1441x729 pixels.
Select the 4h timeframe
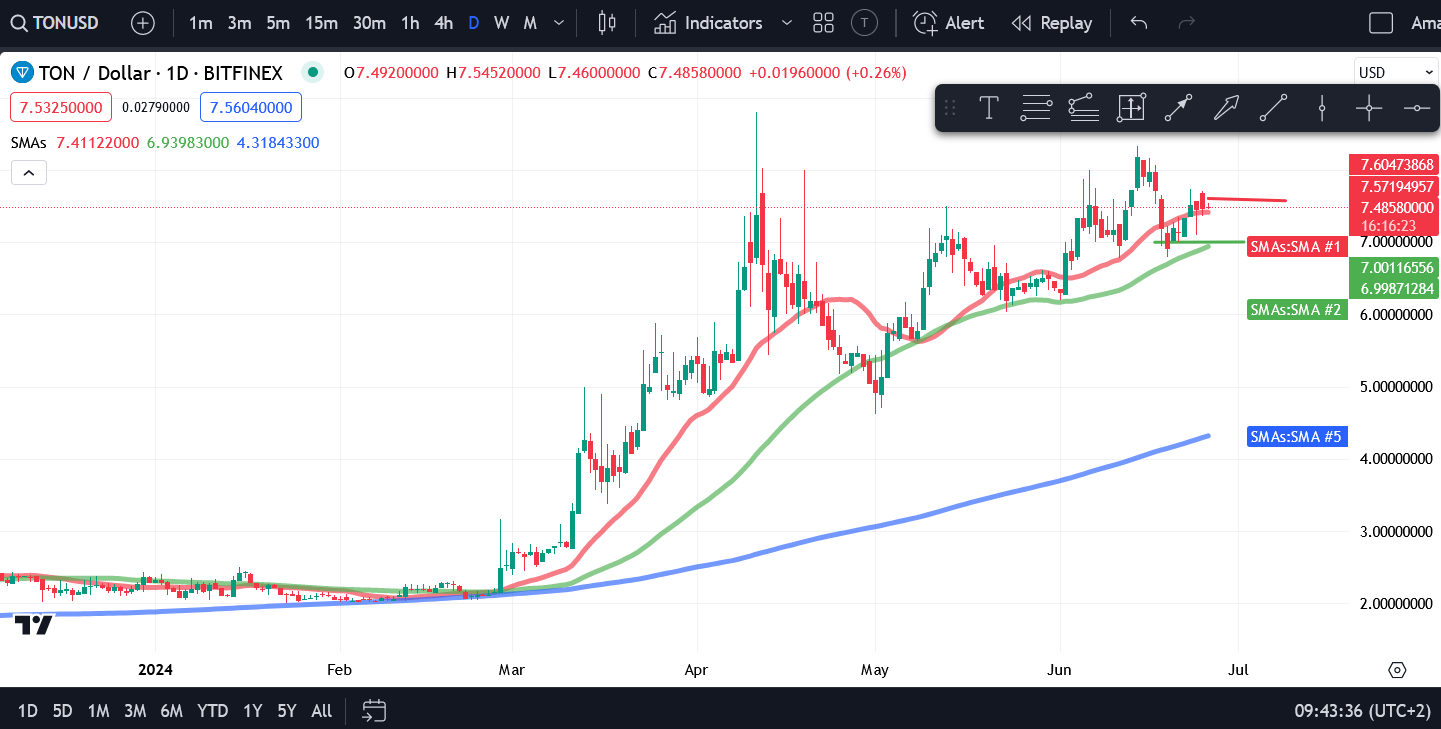(443, 23)
